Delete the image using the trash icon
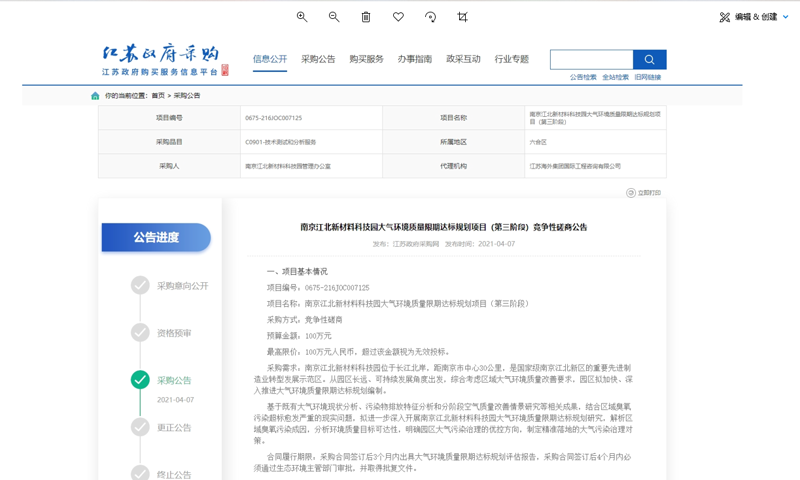This screenshot has width=800, height=480. pyautogui.click(x=366, y=17)
